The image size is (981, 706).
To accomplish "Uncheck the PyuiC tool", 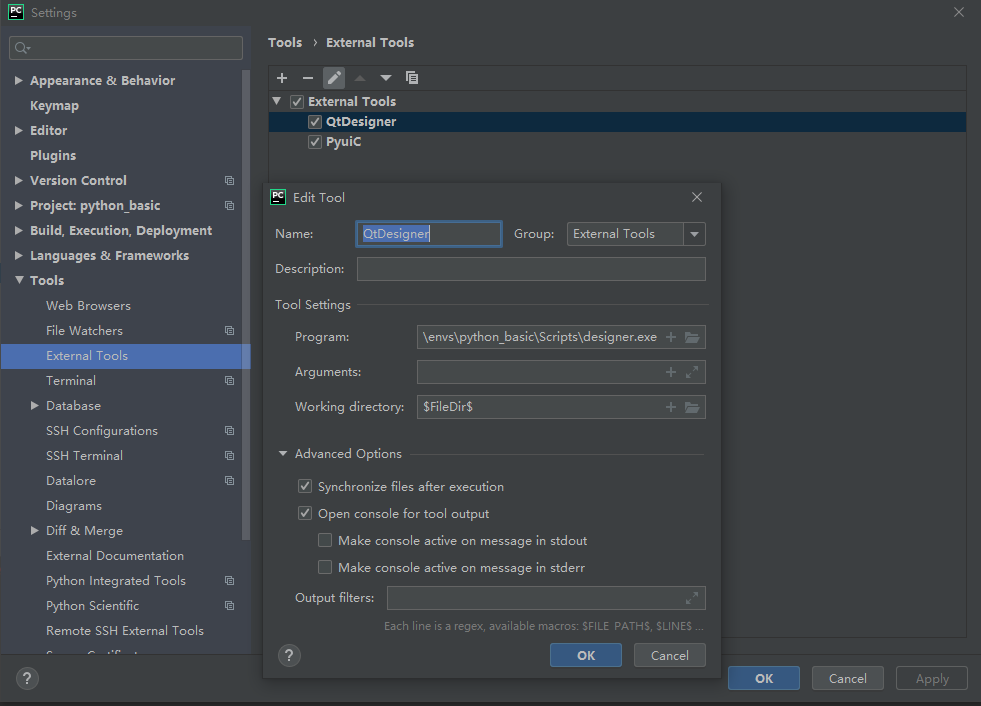I will [315, 141].
